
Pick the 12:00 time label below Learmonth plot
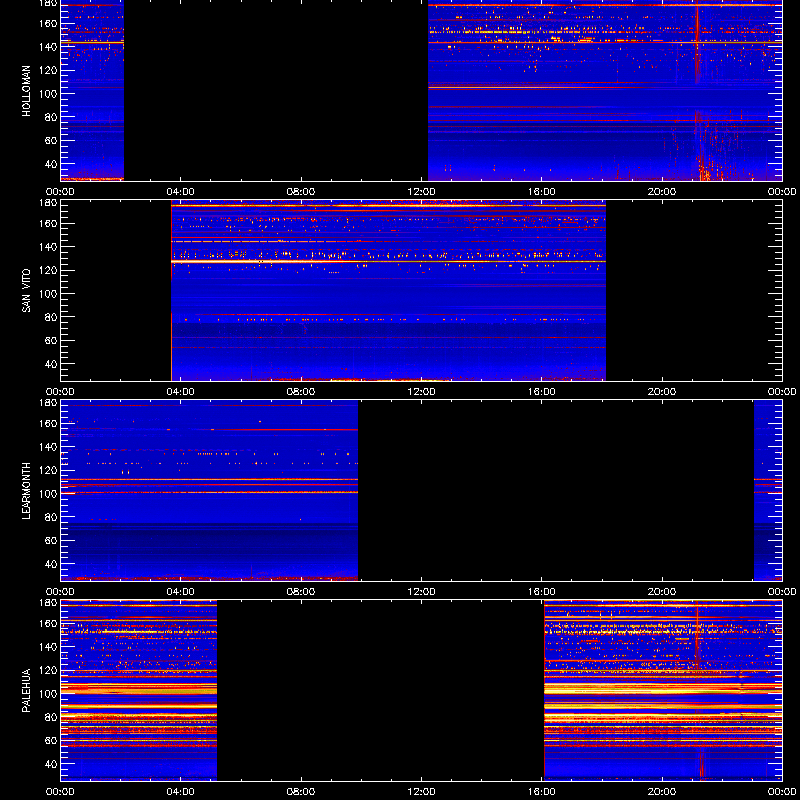click(421, 592)
